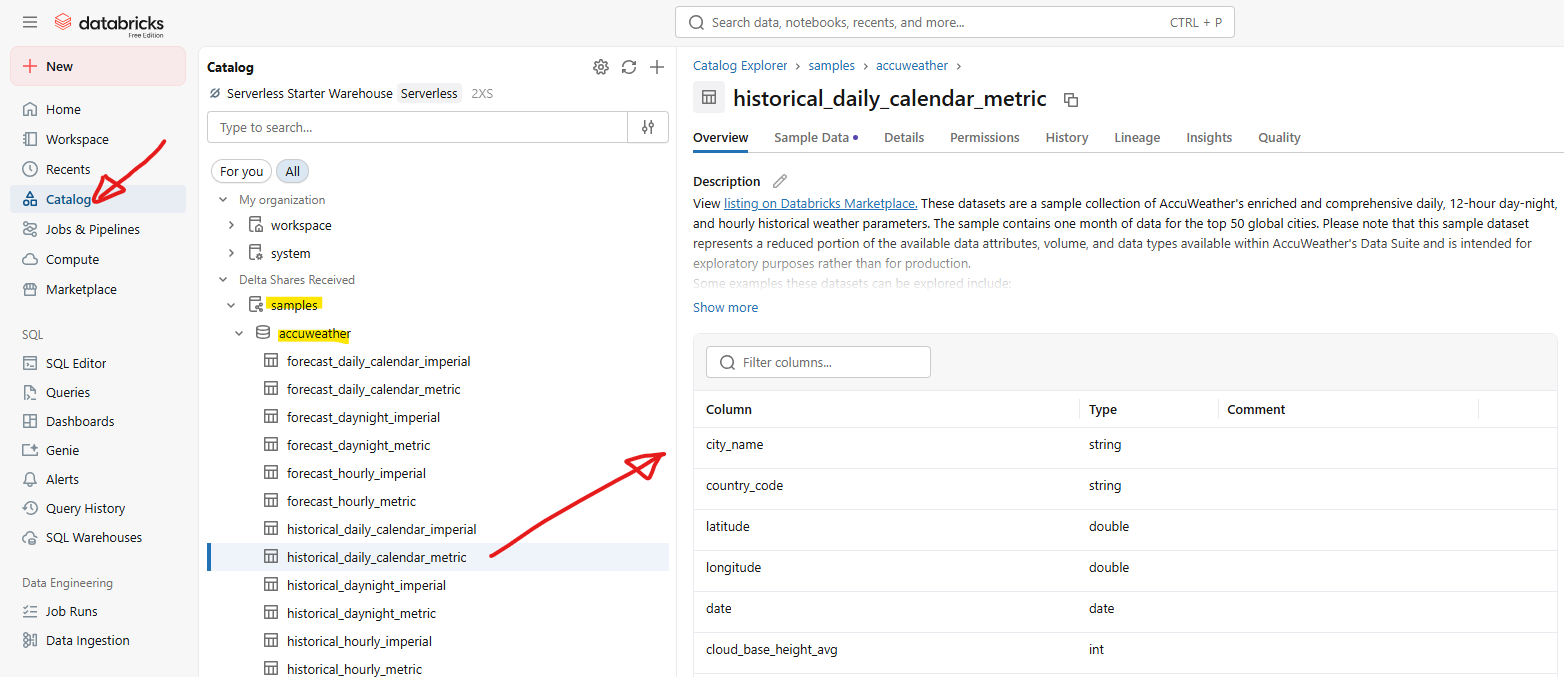This screenshot has width=1564, height=677.
Task: Click the 'listing on Databricks Marketplace' link
Action: click(x=820, y=203)
